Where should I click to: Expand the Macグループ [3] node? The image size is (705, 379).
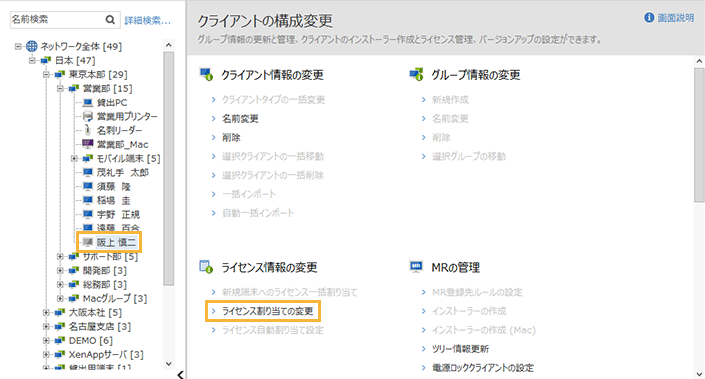click(60, 298)
